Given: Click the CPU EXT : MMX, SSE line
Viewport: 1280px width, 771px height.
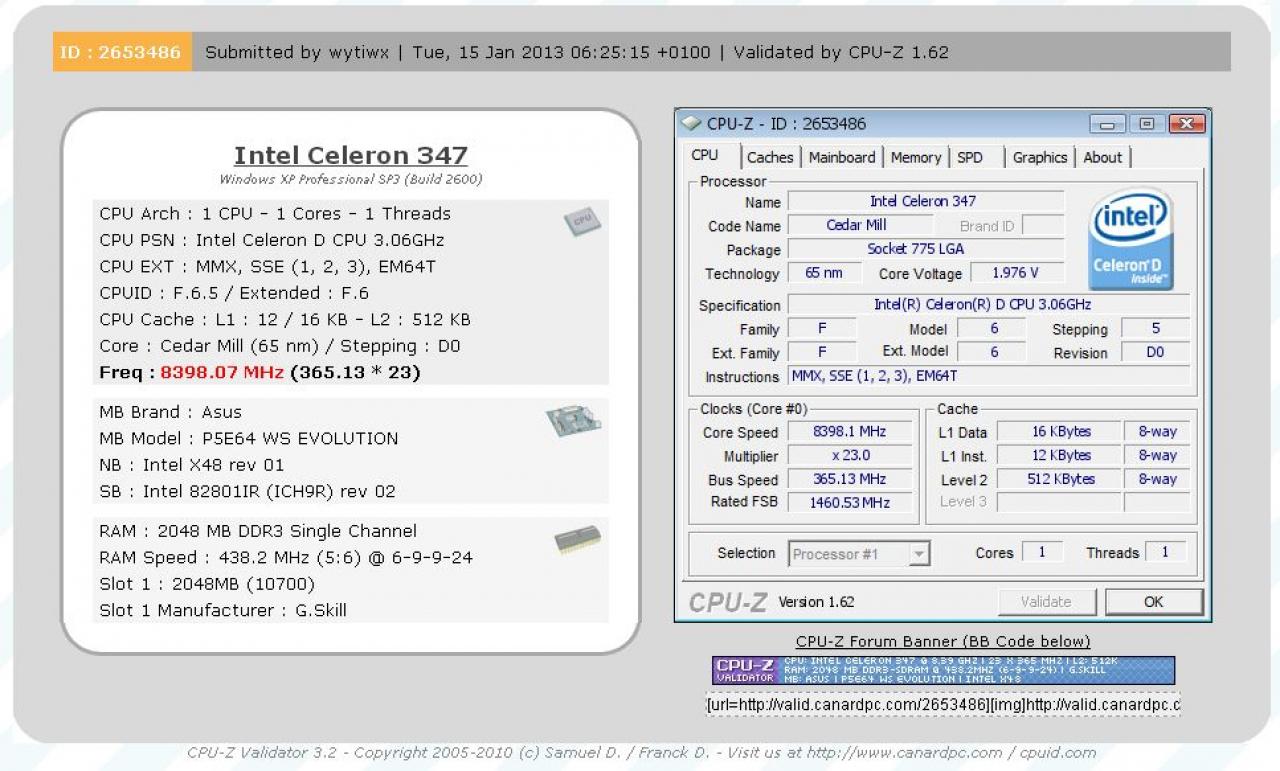Looking at the screenshot, I should coord(268,267).
